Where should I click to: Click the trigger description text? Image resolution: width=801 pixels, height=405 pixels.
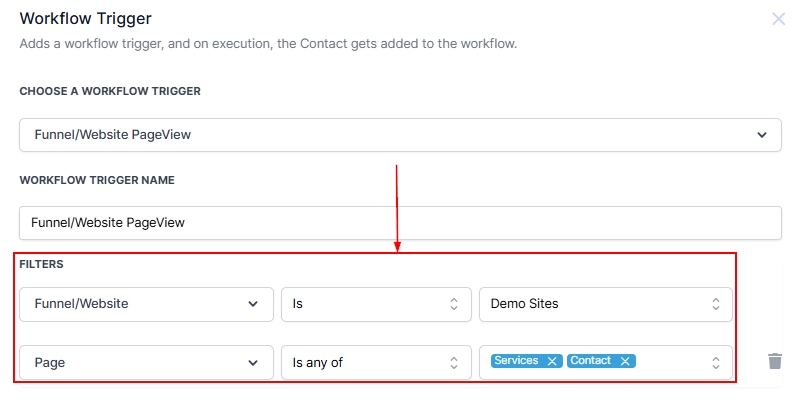point(268,45)
